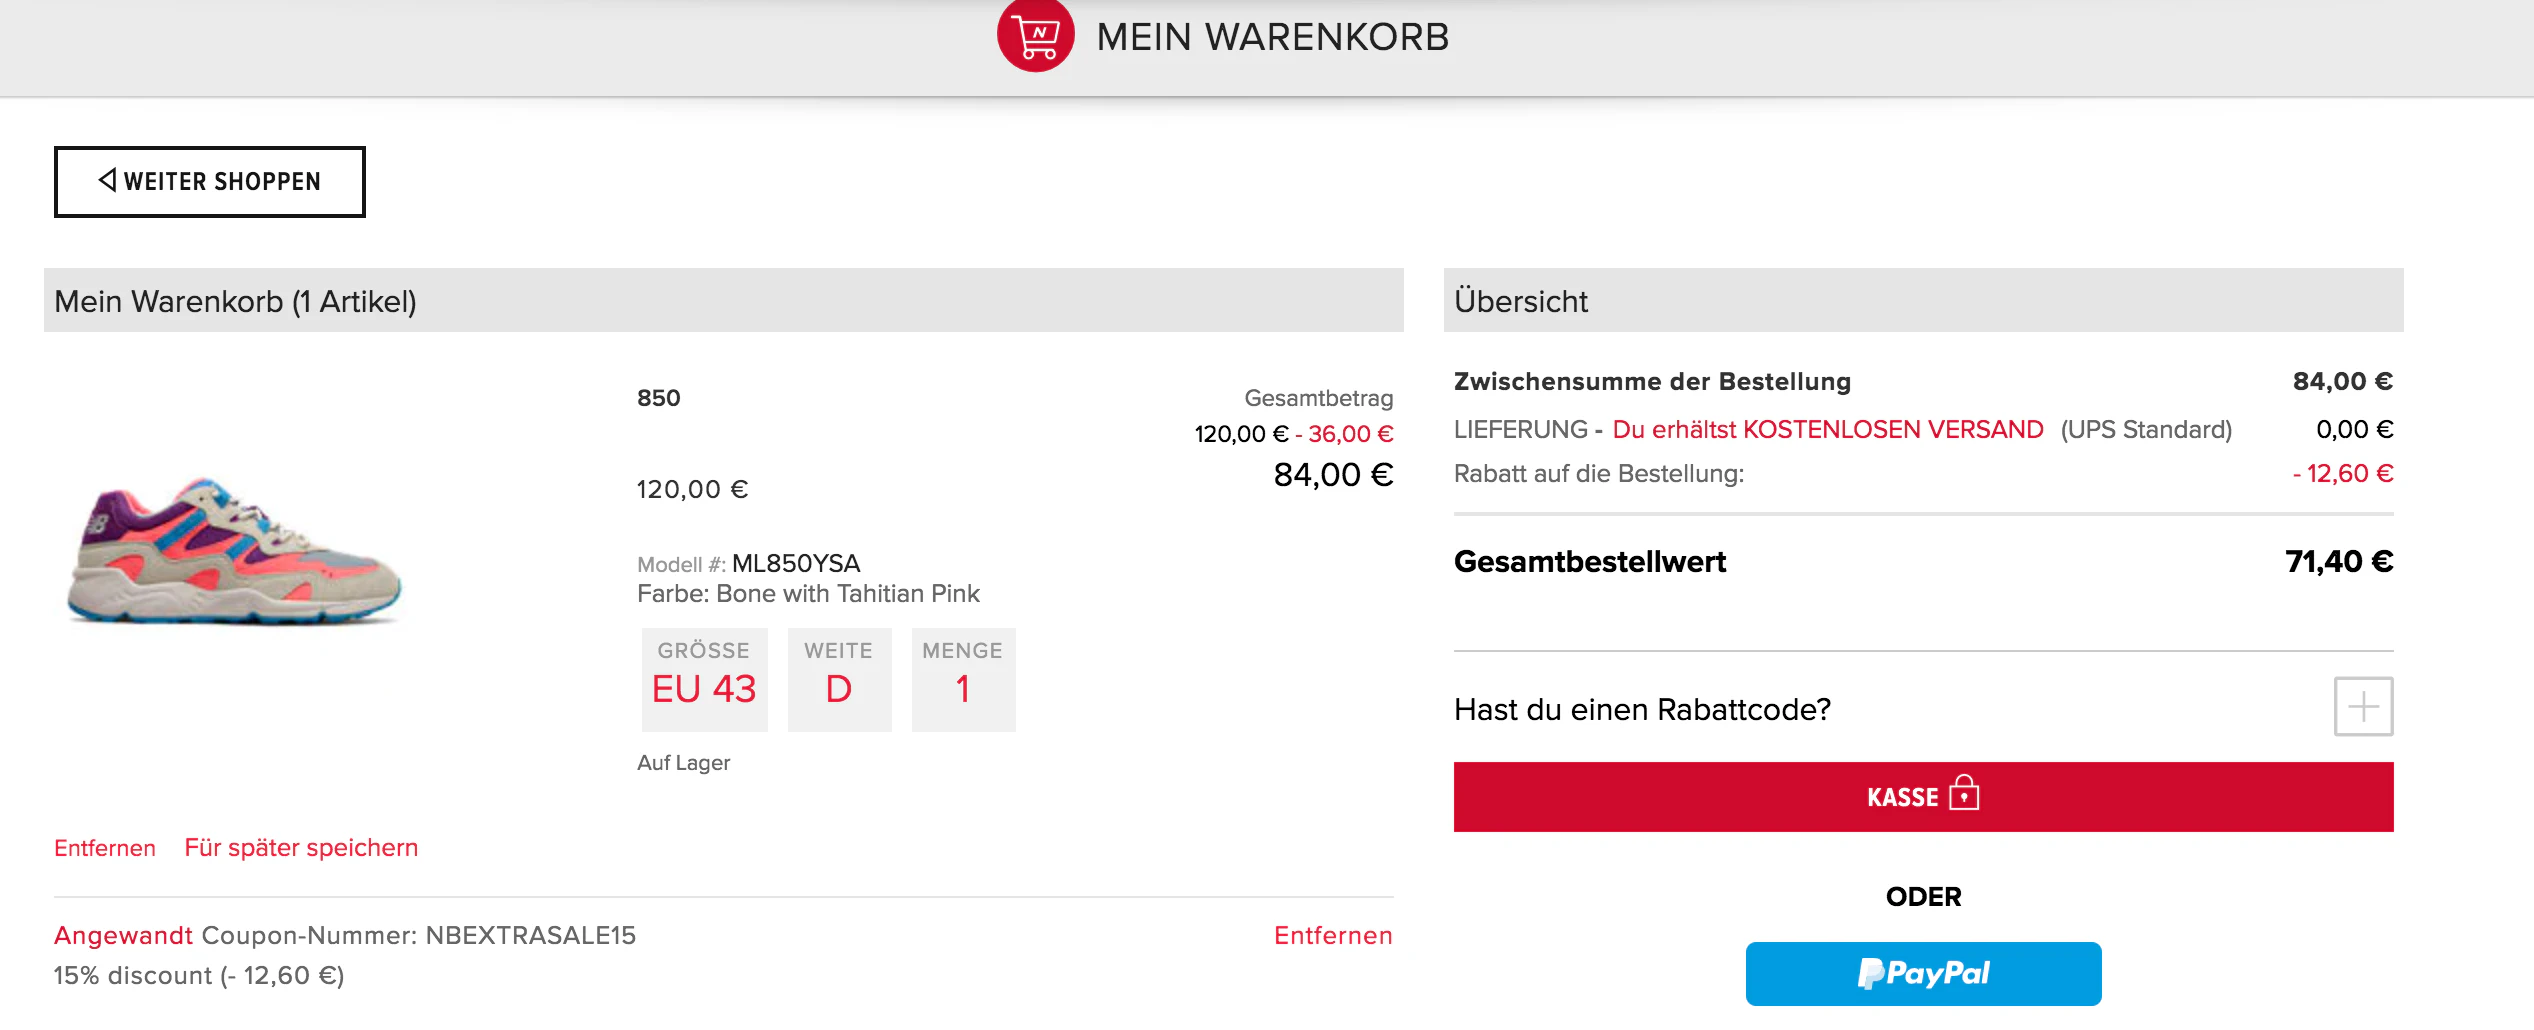Screen dimensions: 2534x1030
Task: Remove coupon NBEXTRASALE15 via Entfernen
Action: point(1333,936)
